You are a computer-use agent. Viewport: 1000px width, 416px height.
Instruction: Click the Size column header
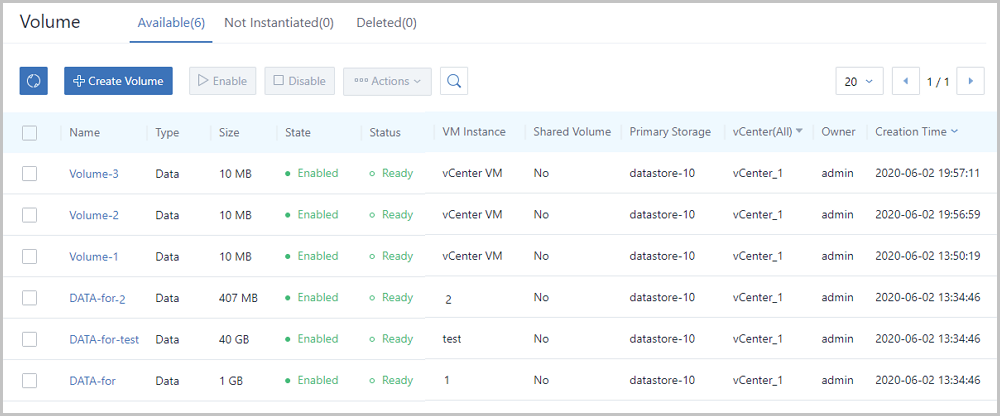[x=229, y=133]
